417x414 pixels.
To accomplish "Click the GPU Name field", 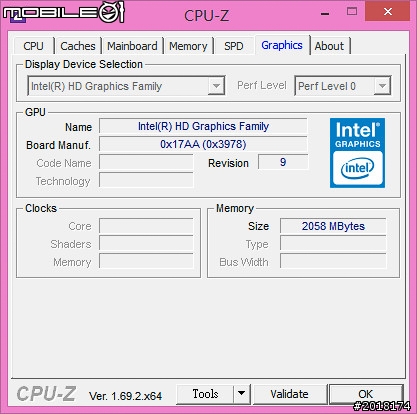I will [203, 126].
